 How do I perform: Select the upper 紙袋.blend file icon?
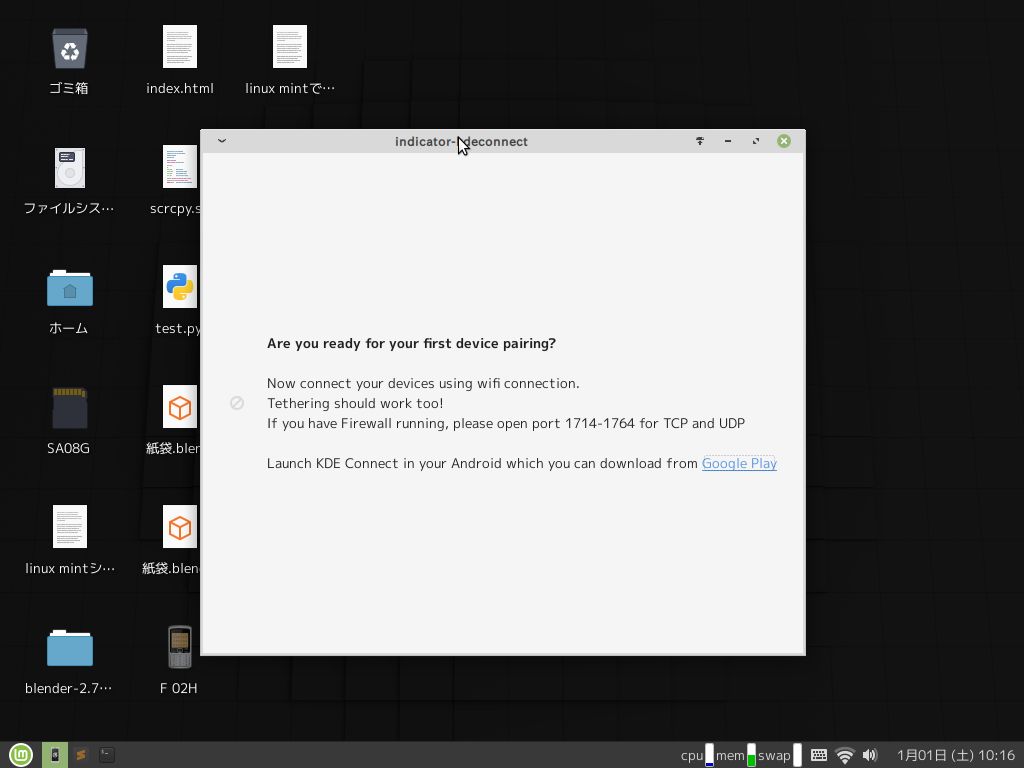click(x=180, y=407)
